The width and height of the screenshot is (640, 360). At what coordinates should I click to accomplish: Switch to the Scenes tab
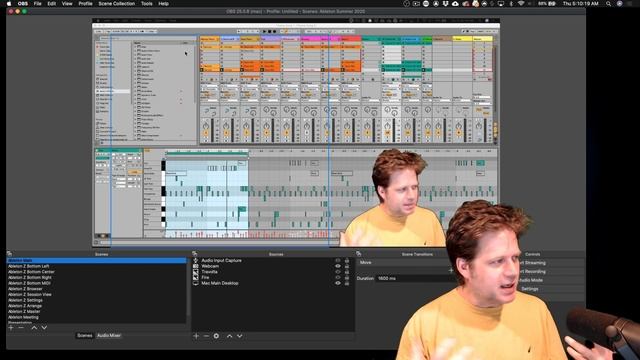click(85, 336)
